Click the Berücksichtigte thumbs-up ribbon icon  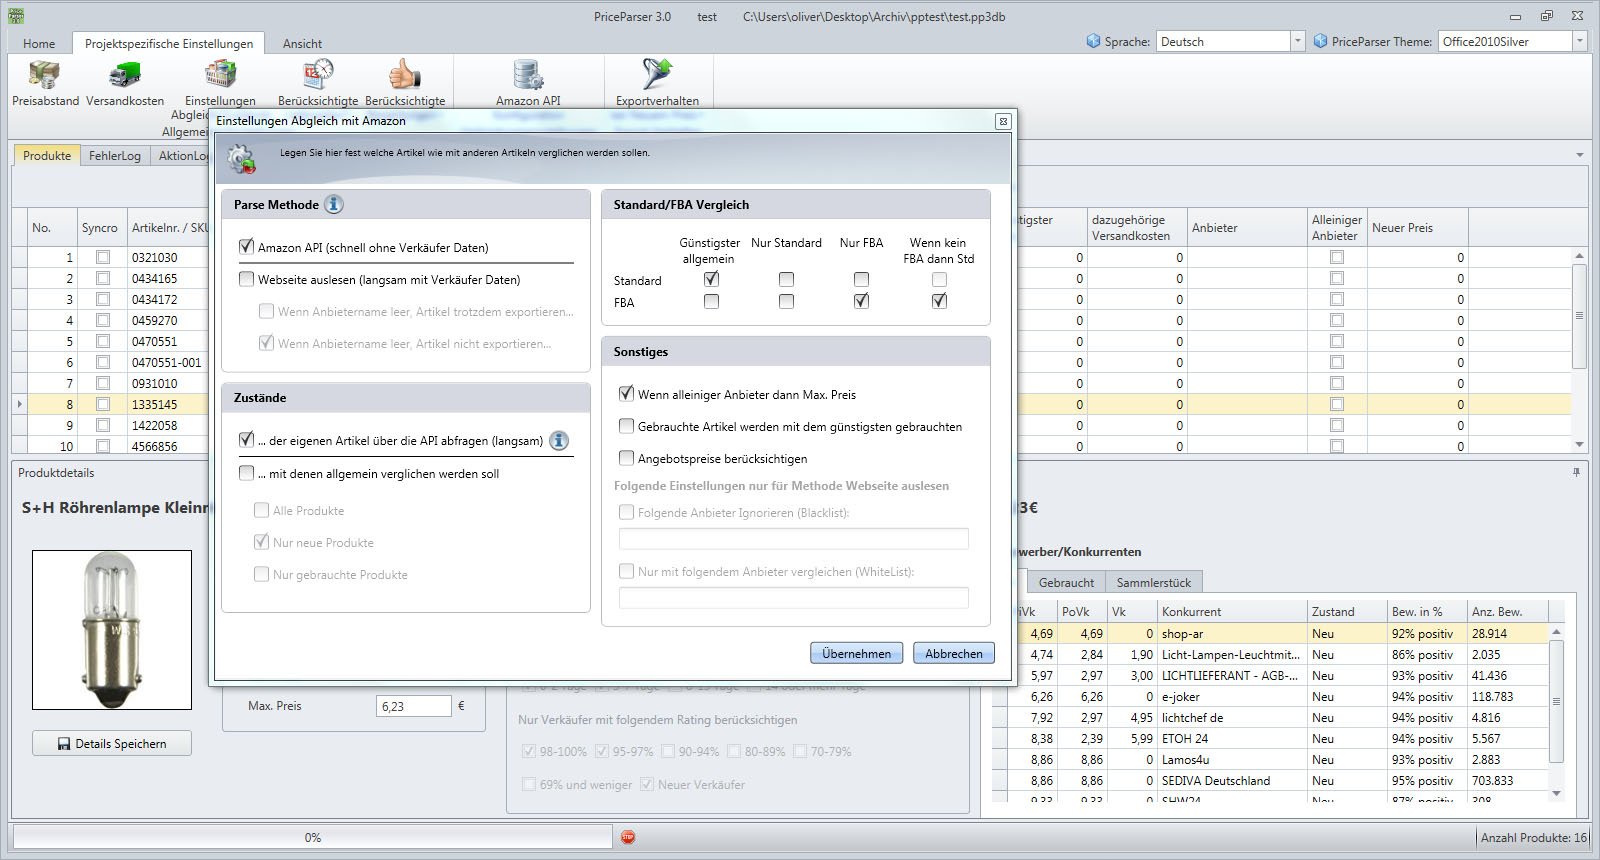pos(405,75)
